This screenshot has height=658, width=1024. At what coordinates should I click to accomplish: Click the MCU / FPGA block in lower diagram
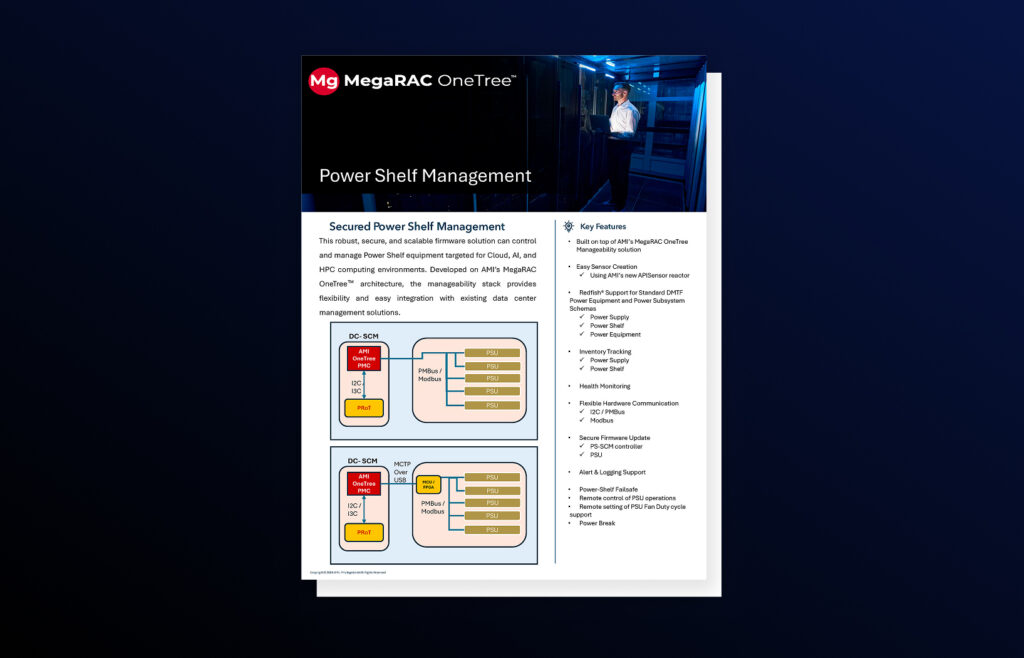pos(428,484)
